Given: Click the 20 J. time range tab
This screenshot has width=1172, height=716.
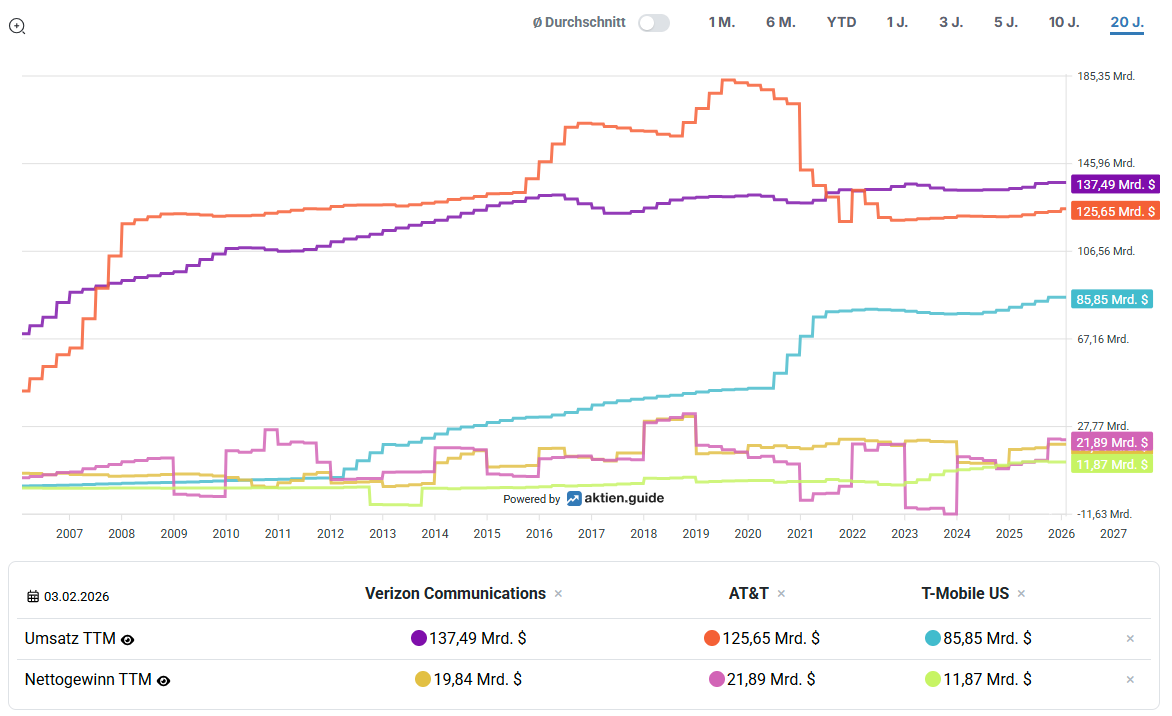Looking at the screenshot, I should tap(1126, 22).
